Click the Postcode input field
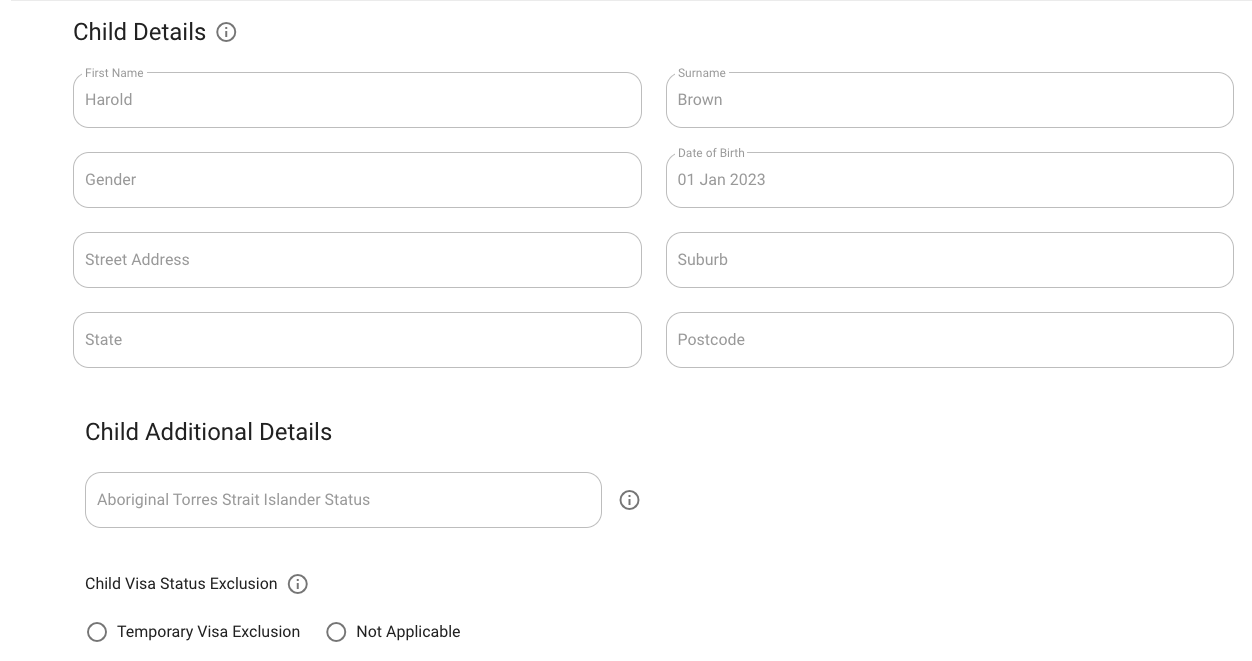Screen dimensions: 1252x661 949,340
